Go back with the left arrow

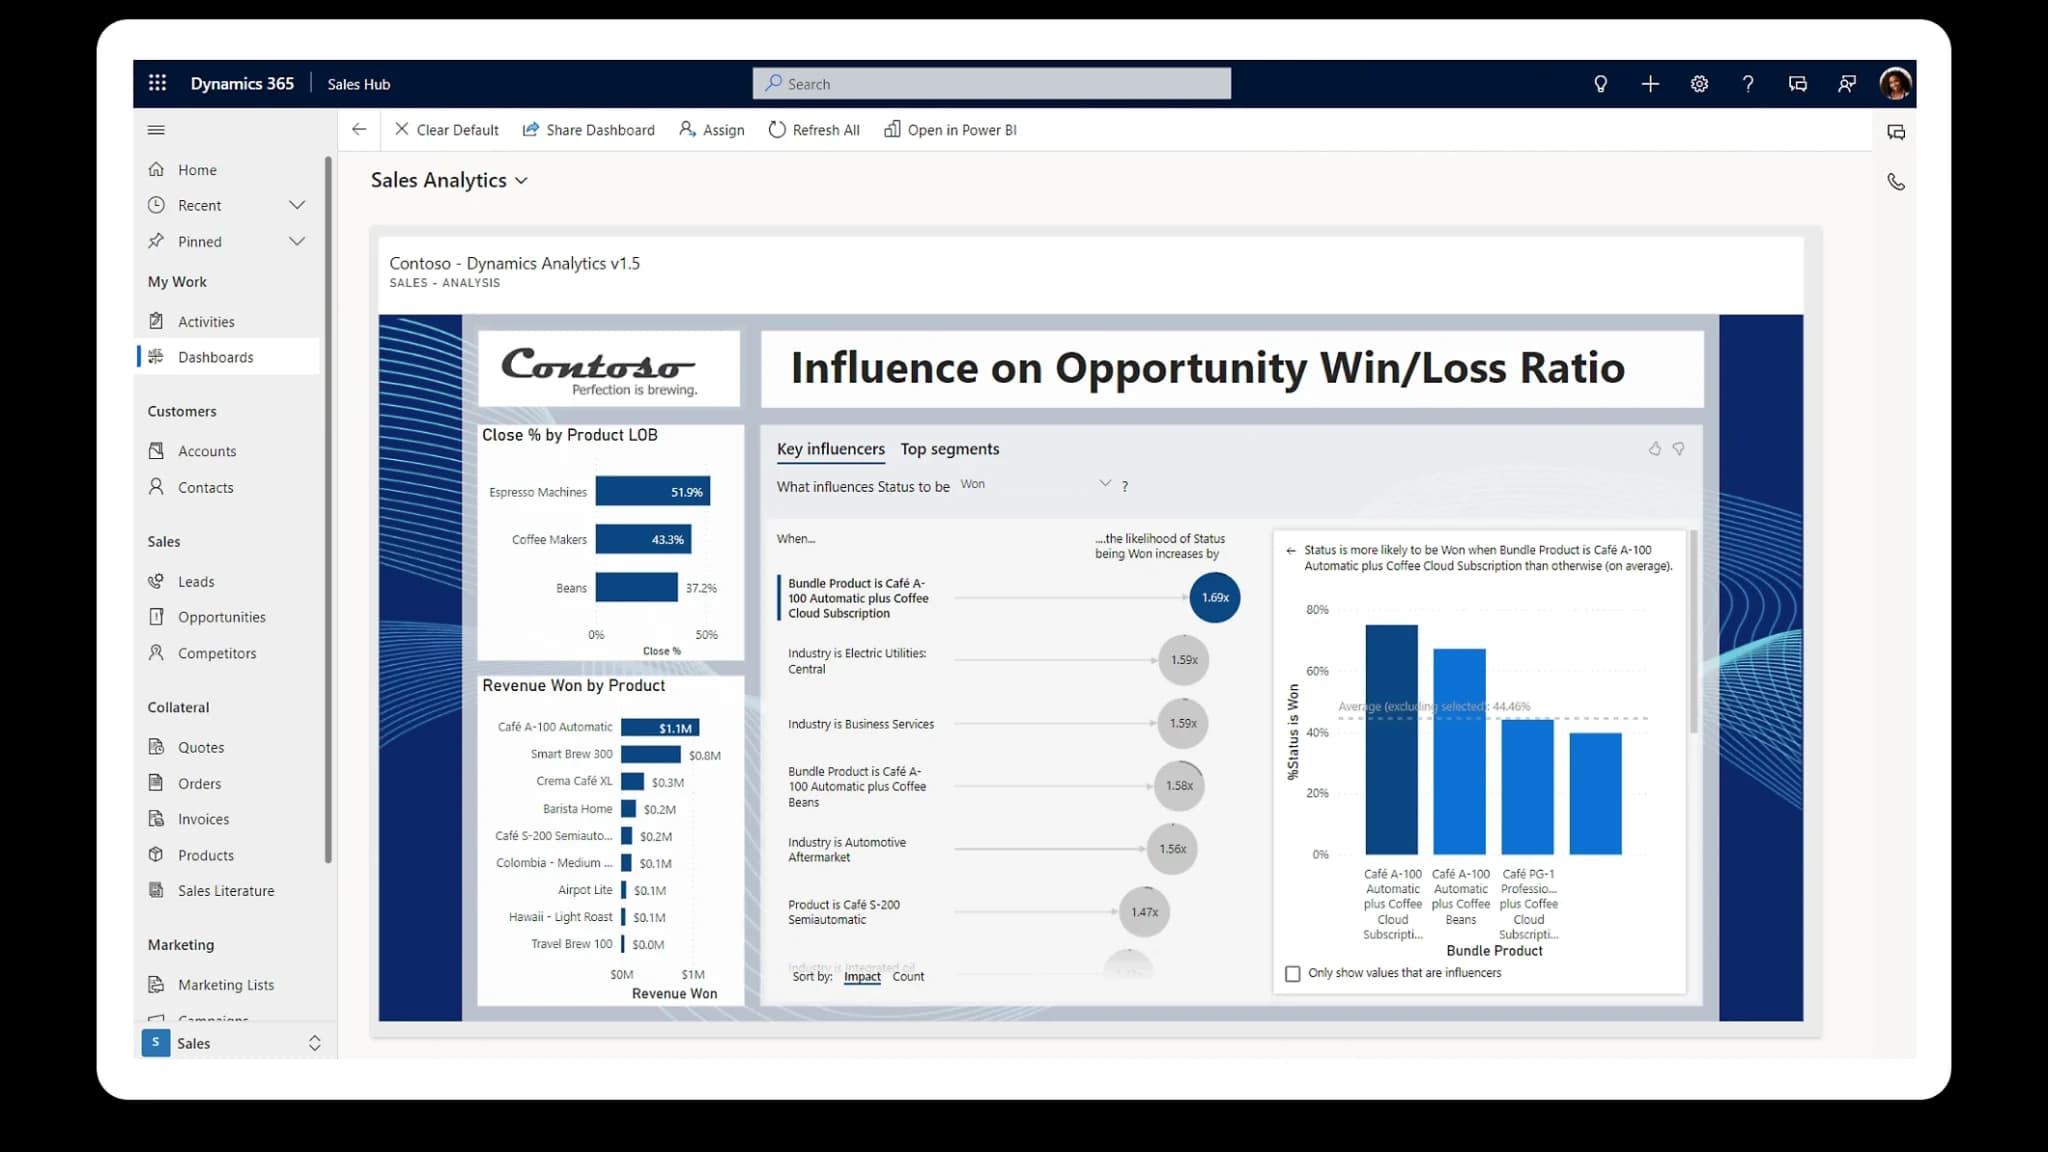click(359, 129)
